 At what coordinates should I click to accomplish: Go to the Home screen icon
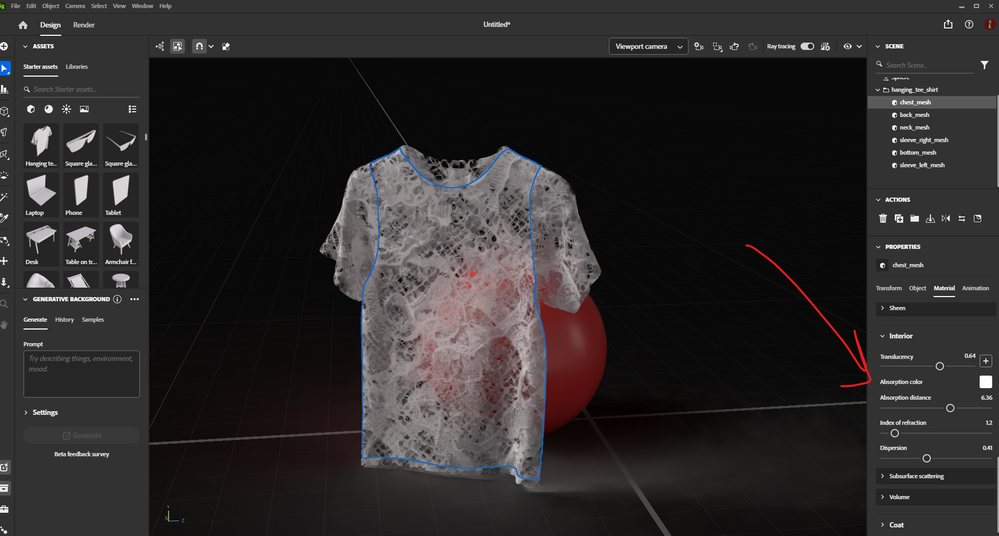click(23, 25)
